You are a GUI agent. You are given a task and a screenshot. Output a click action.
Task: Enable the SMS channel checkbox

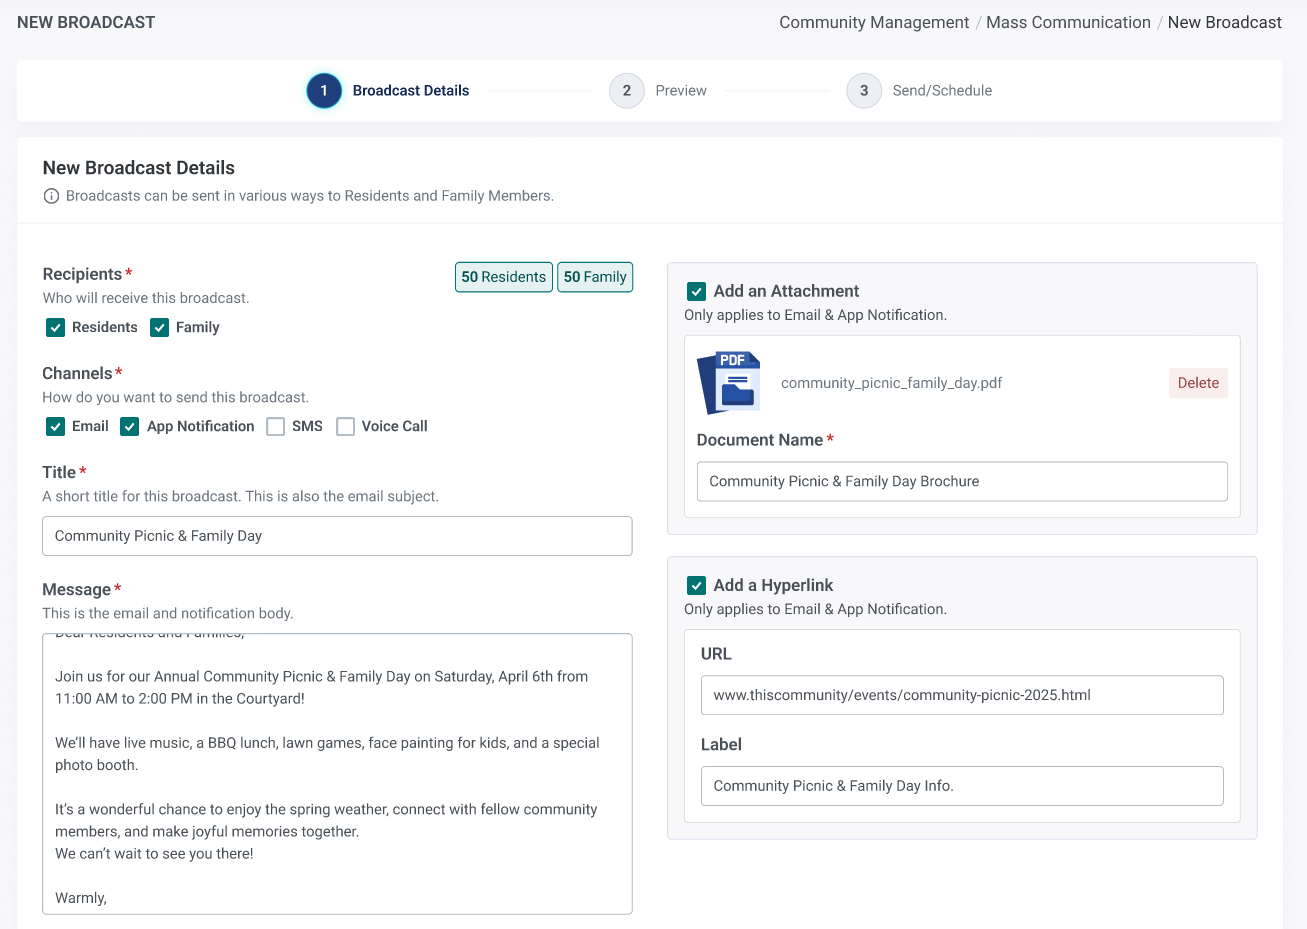[x=276, y=427]
